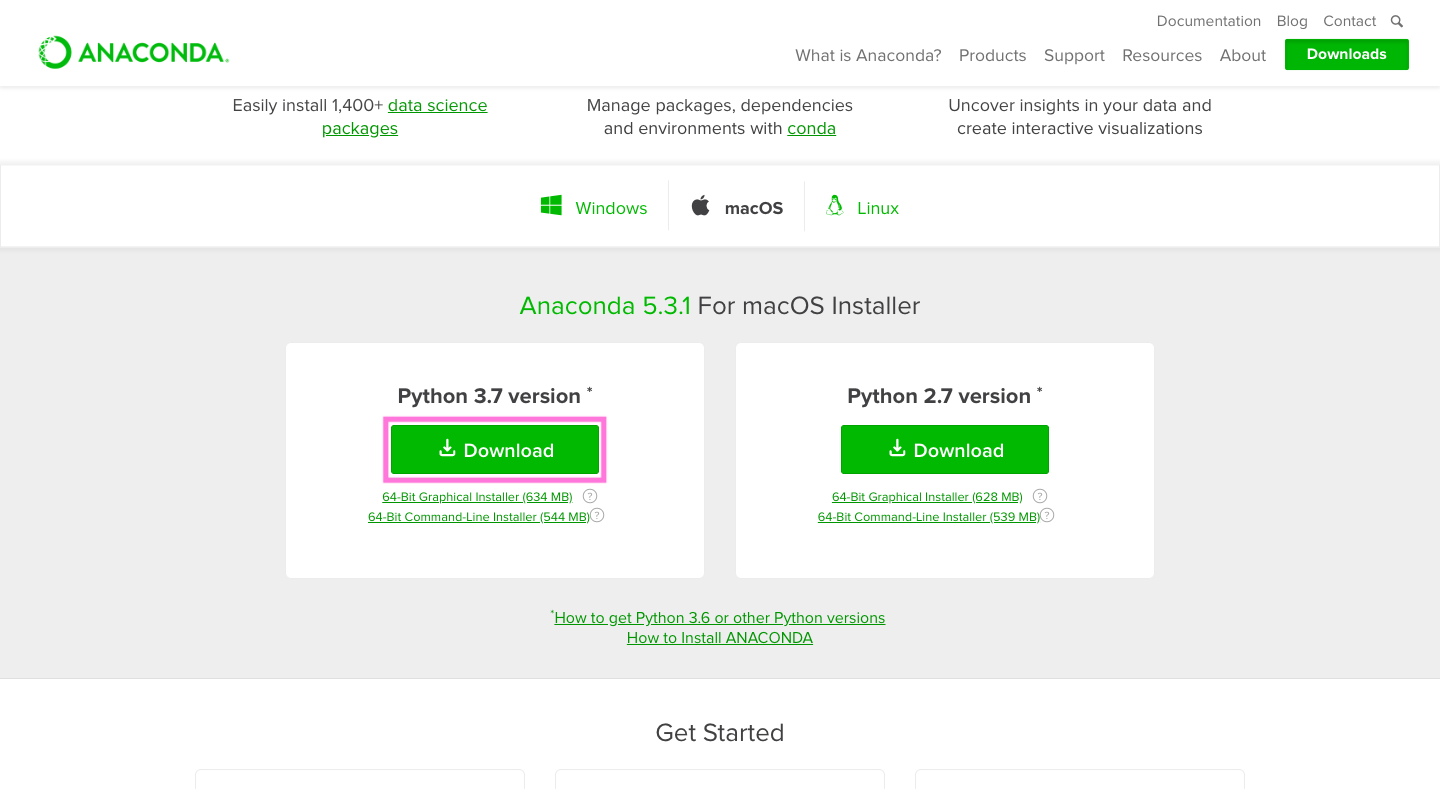
Task: Download the Python 3.7 version
Action: [x=495, y=450]
